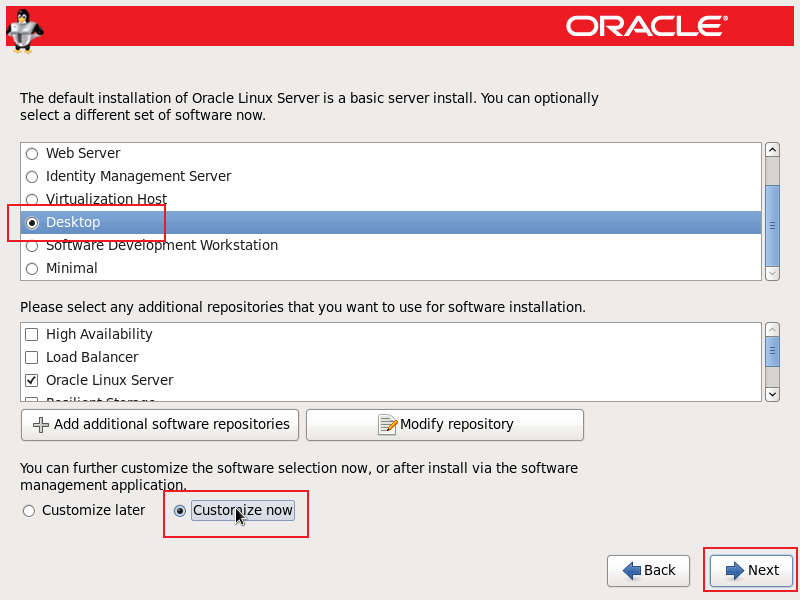Click up arrow of software list scrollbar
Viewport: 800px width, 600px height.
(772, 149)
